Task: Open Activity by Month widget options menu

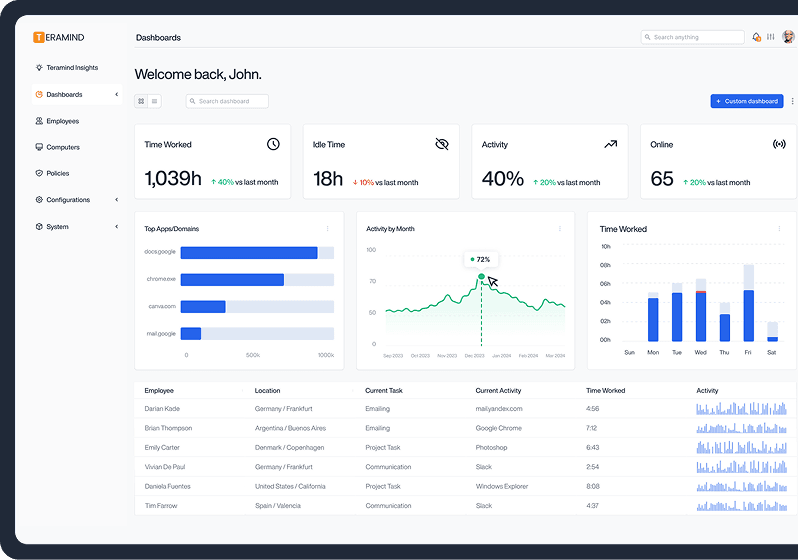Action: coord(560,229)
